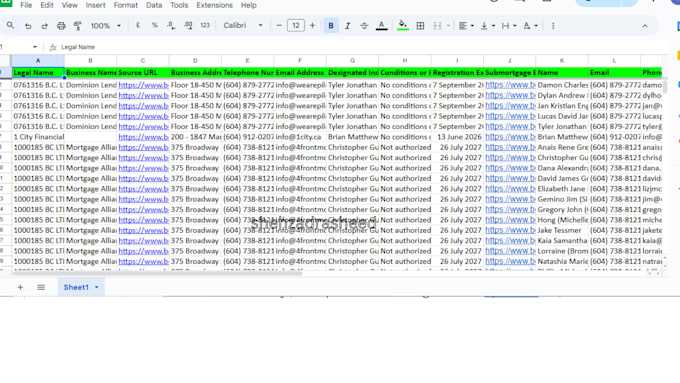Activate the paint format tool

pyautogui.click(x=78, y=26)
